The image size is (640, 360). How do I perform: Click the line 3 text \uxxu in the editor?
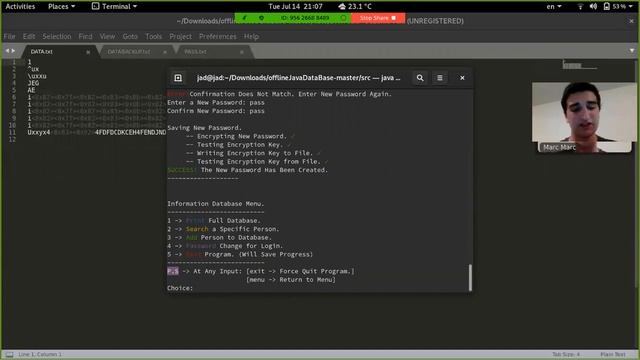37,76
